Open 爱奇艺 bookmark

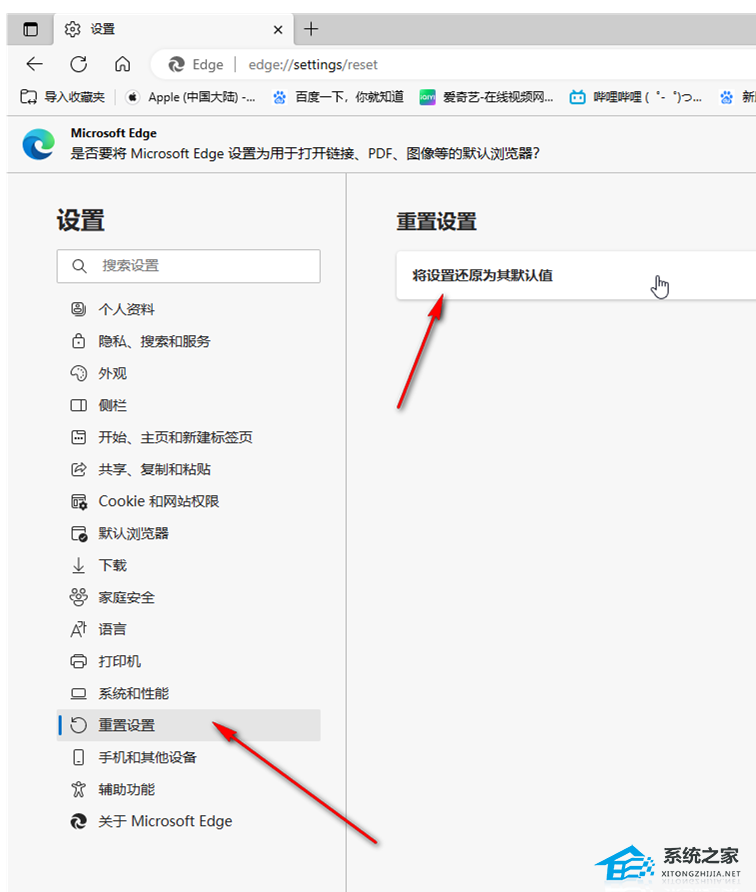point(486,97)
